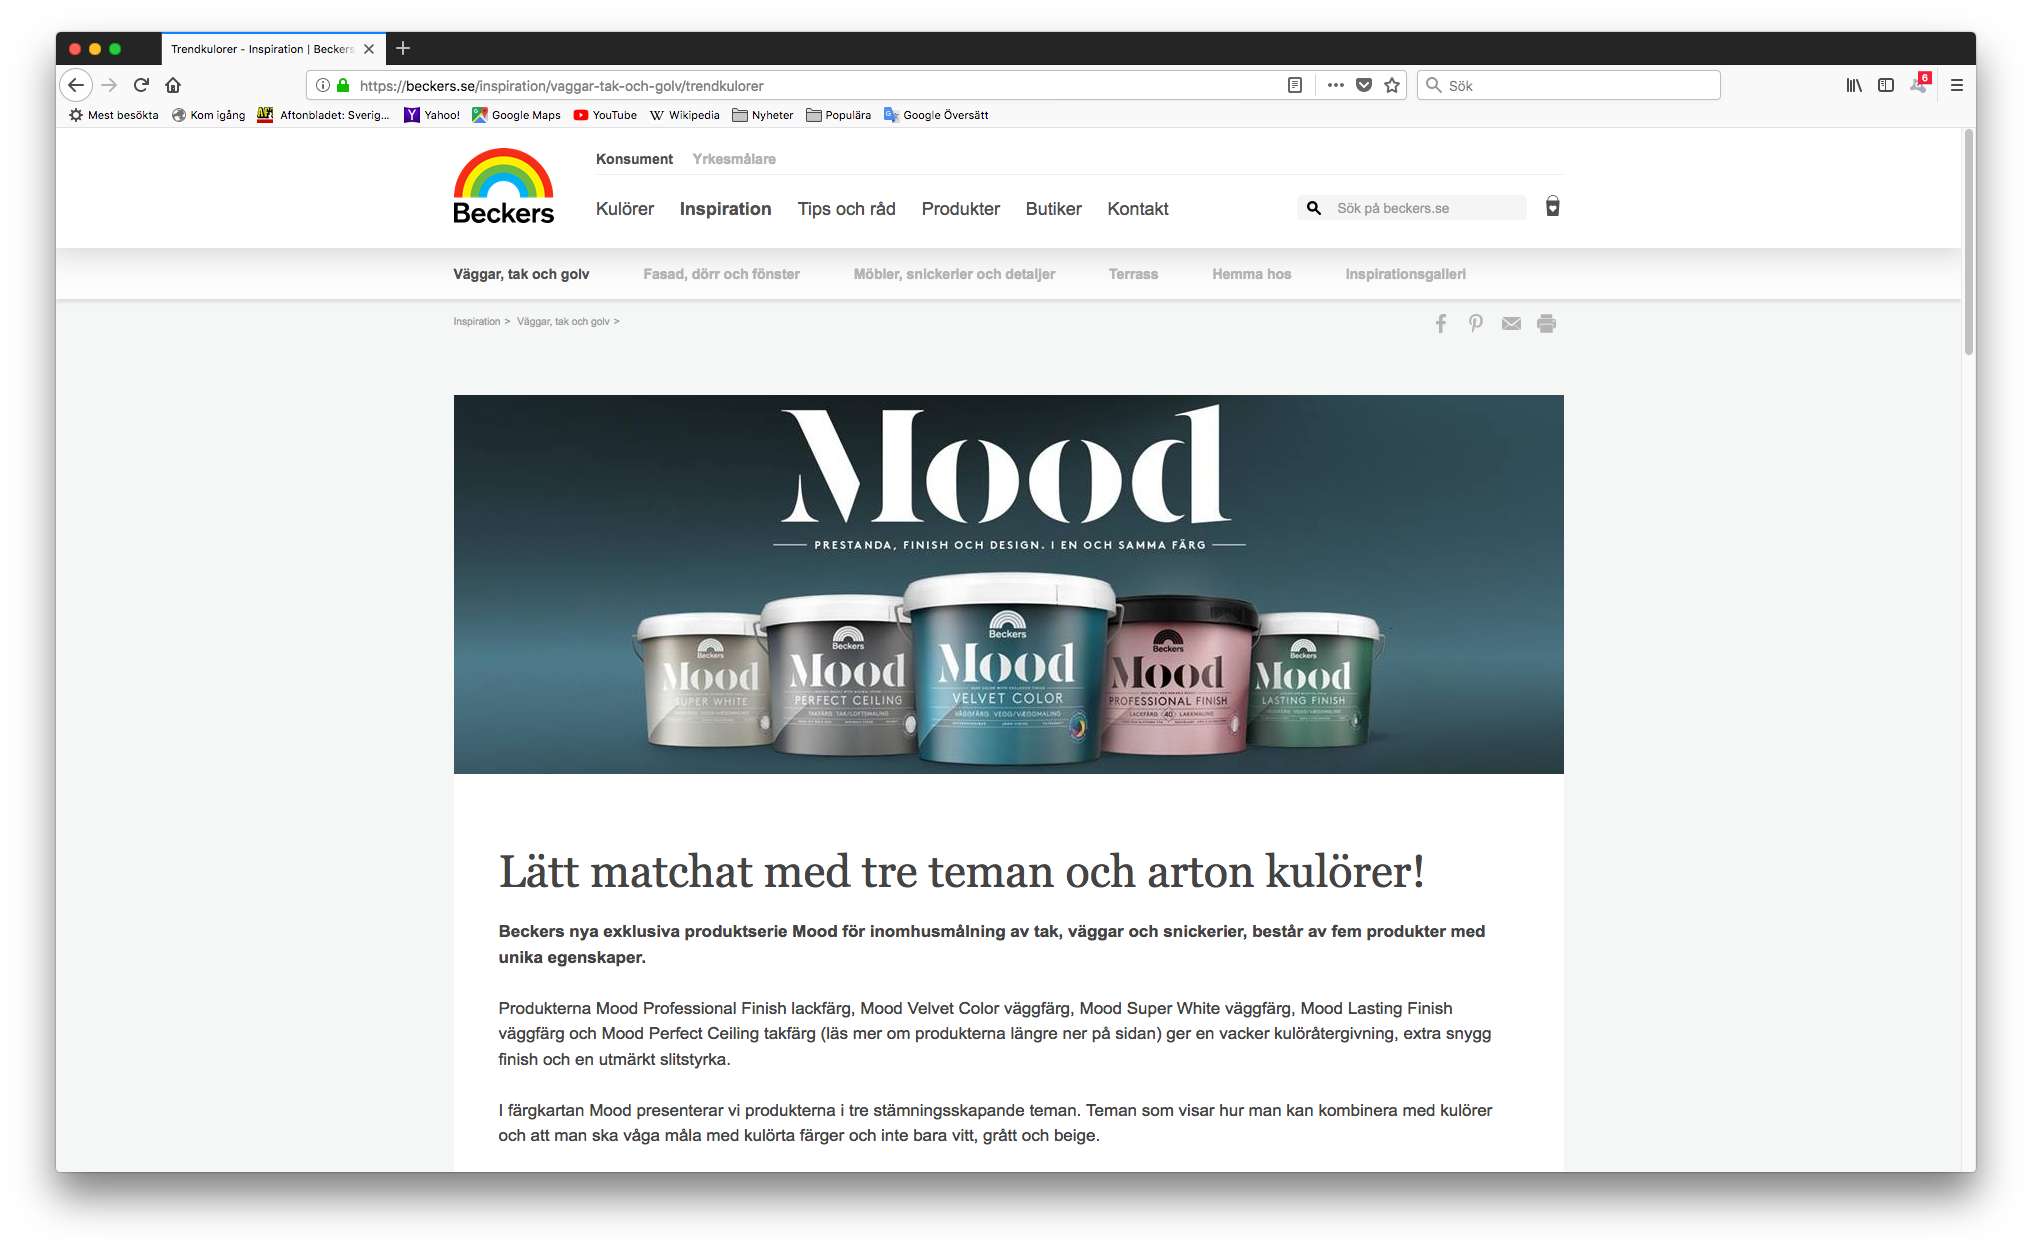Open Tips och råd menu
2032x1252 pixels.
(x=846, y=208)
